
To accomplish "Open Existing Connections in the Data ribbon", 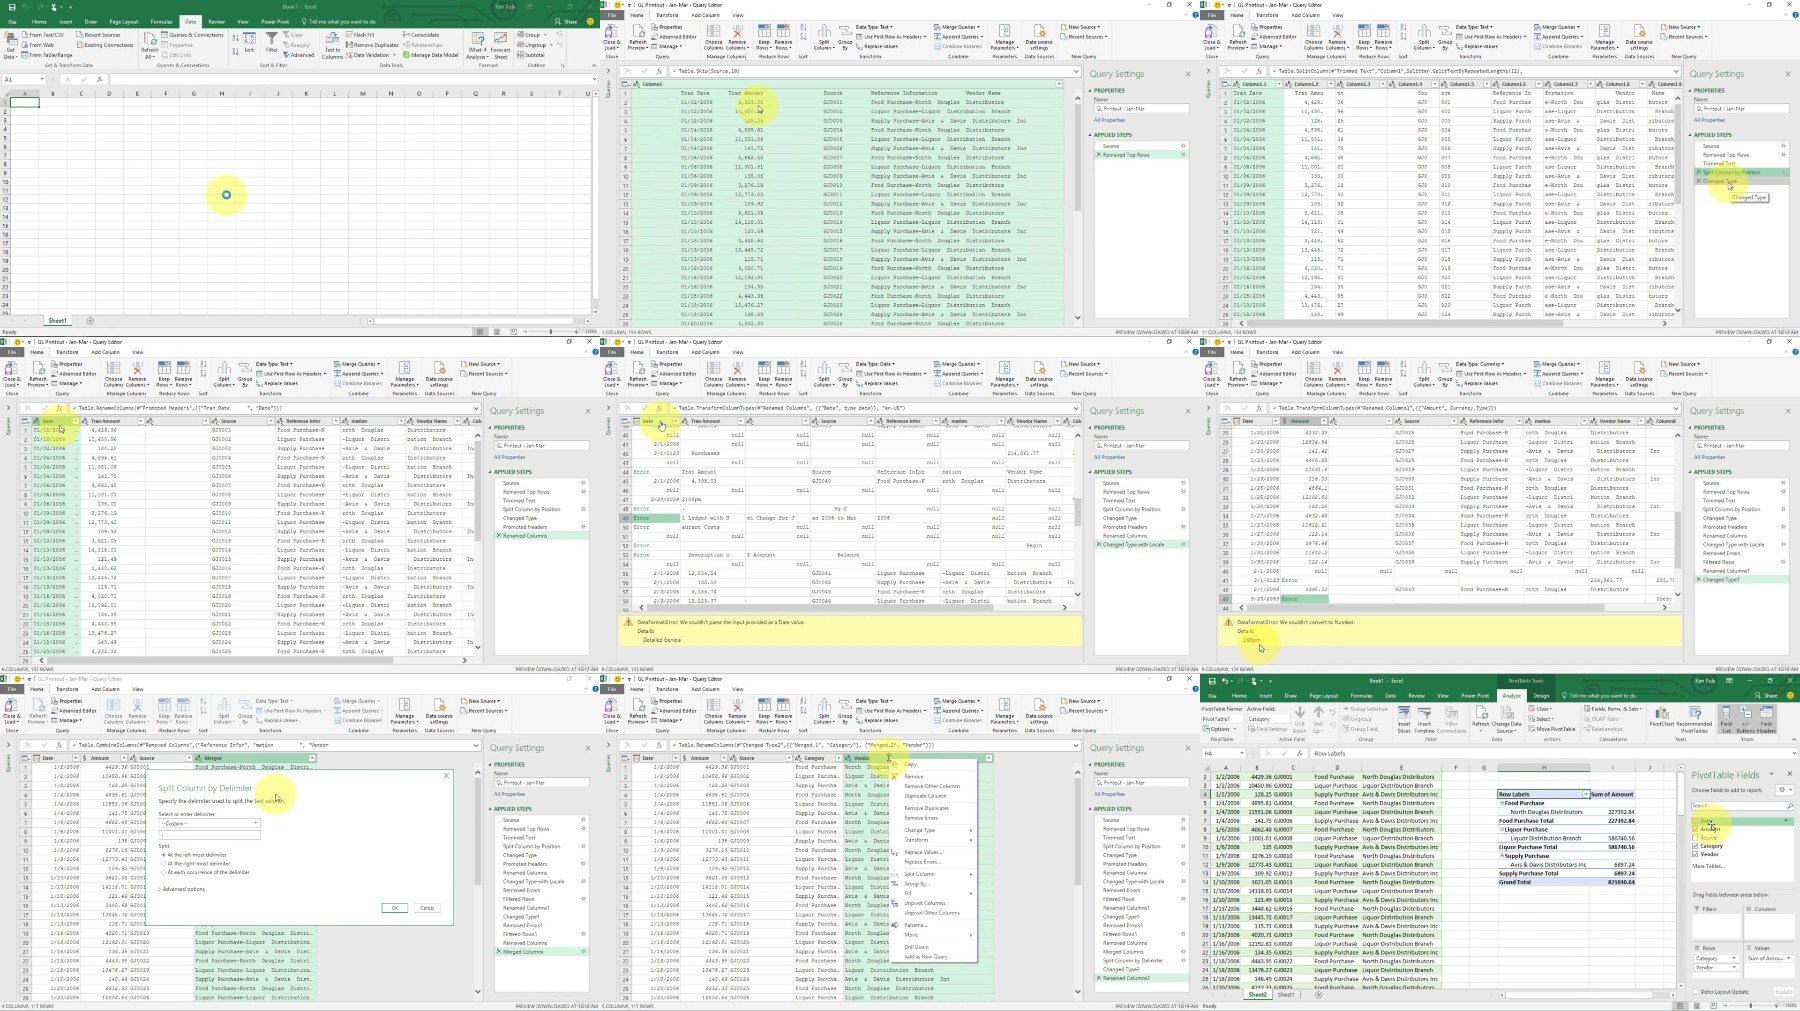I will tap(105, 45).
